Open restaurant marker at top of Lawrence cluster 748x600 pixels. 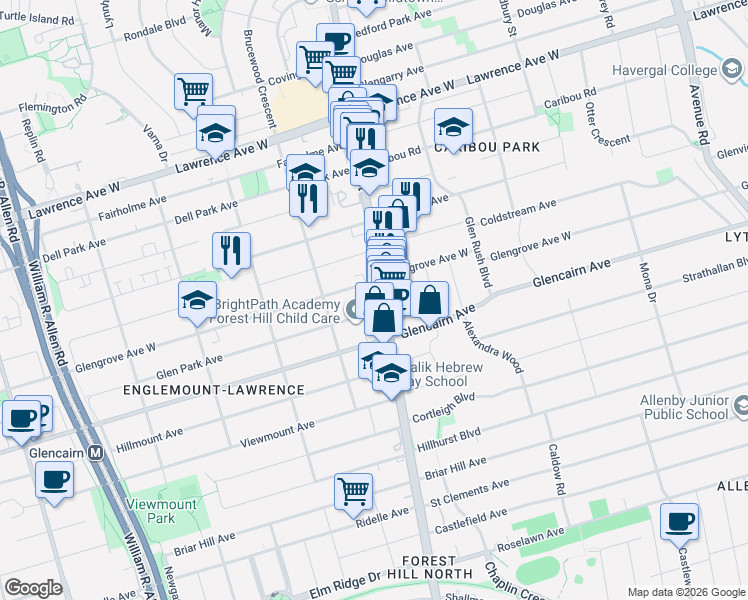tap(366, 138)
